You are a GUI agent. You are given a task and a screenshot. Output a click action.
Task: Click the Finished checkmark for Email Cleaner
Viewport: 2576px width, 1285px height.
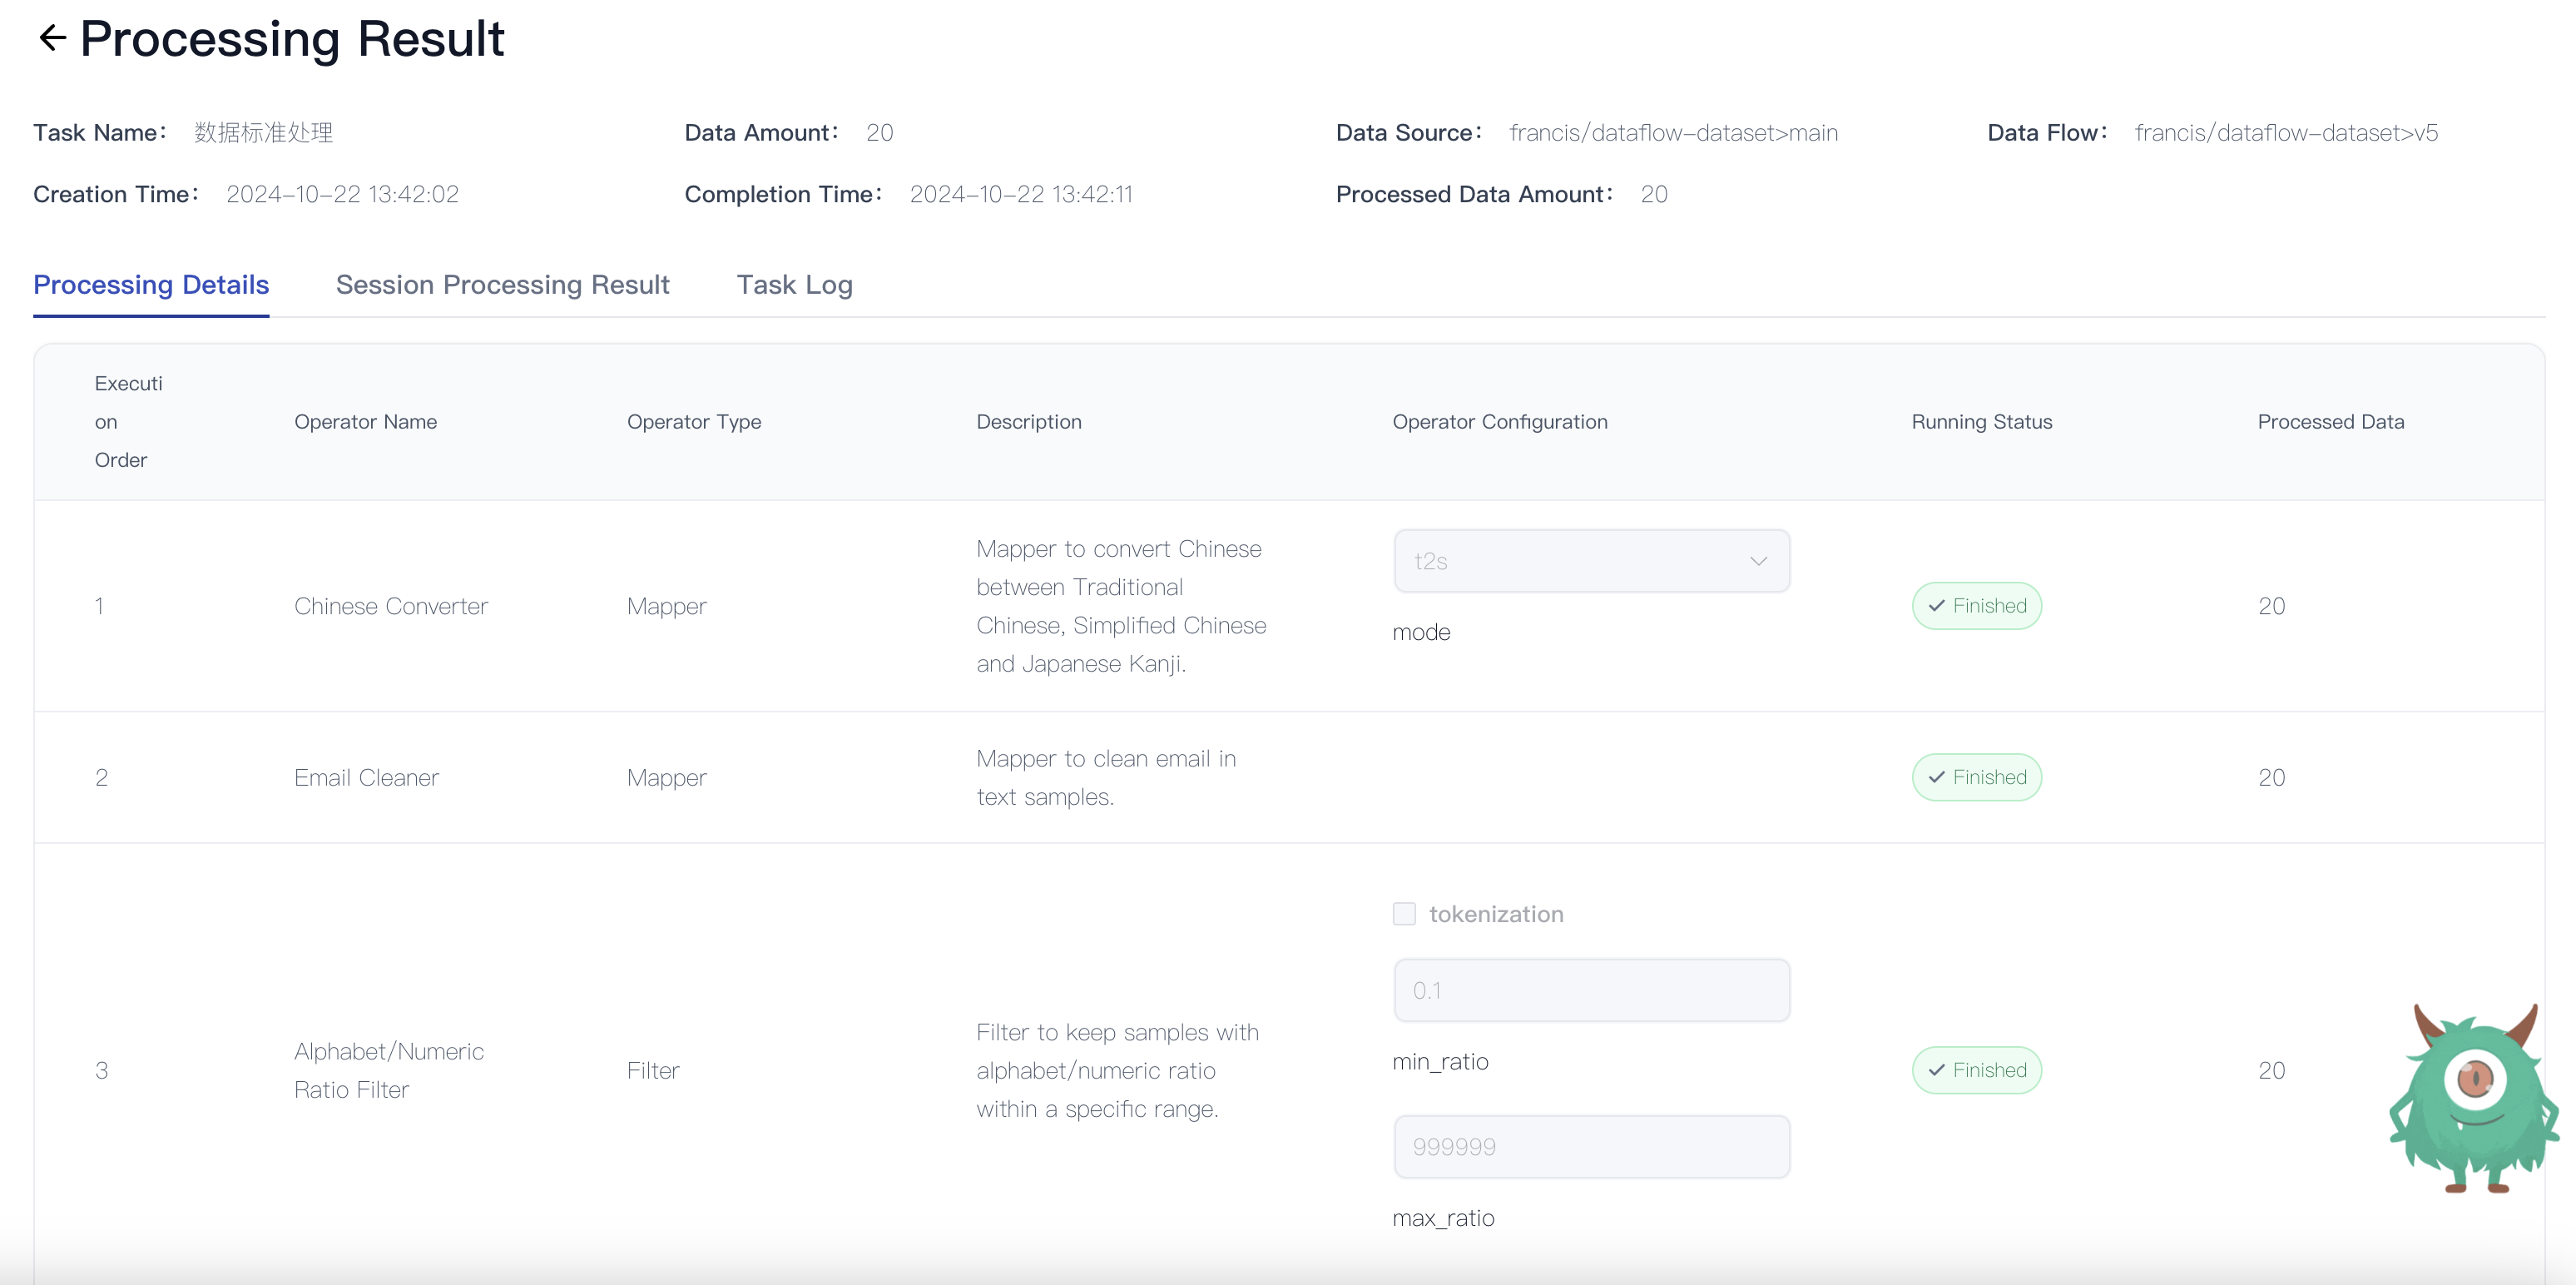pyautogui.click(x=1937, y=777)
